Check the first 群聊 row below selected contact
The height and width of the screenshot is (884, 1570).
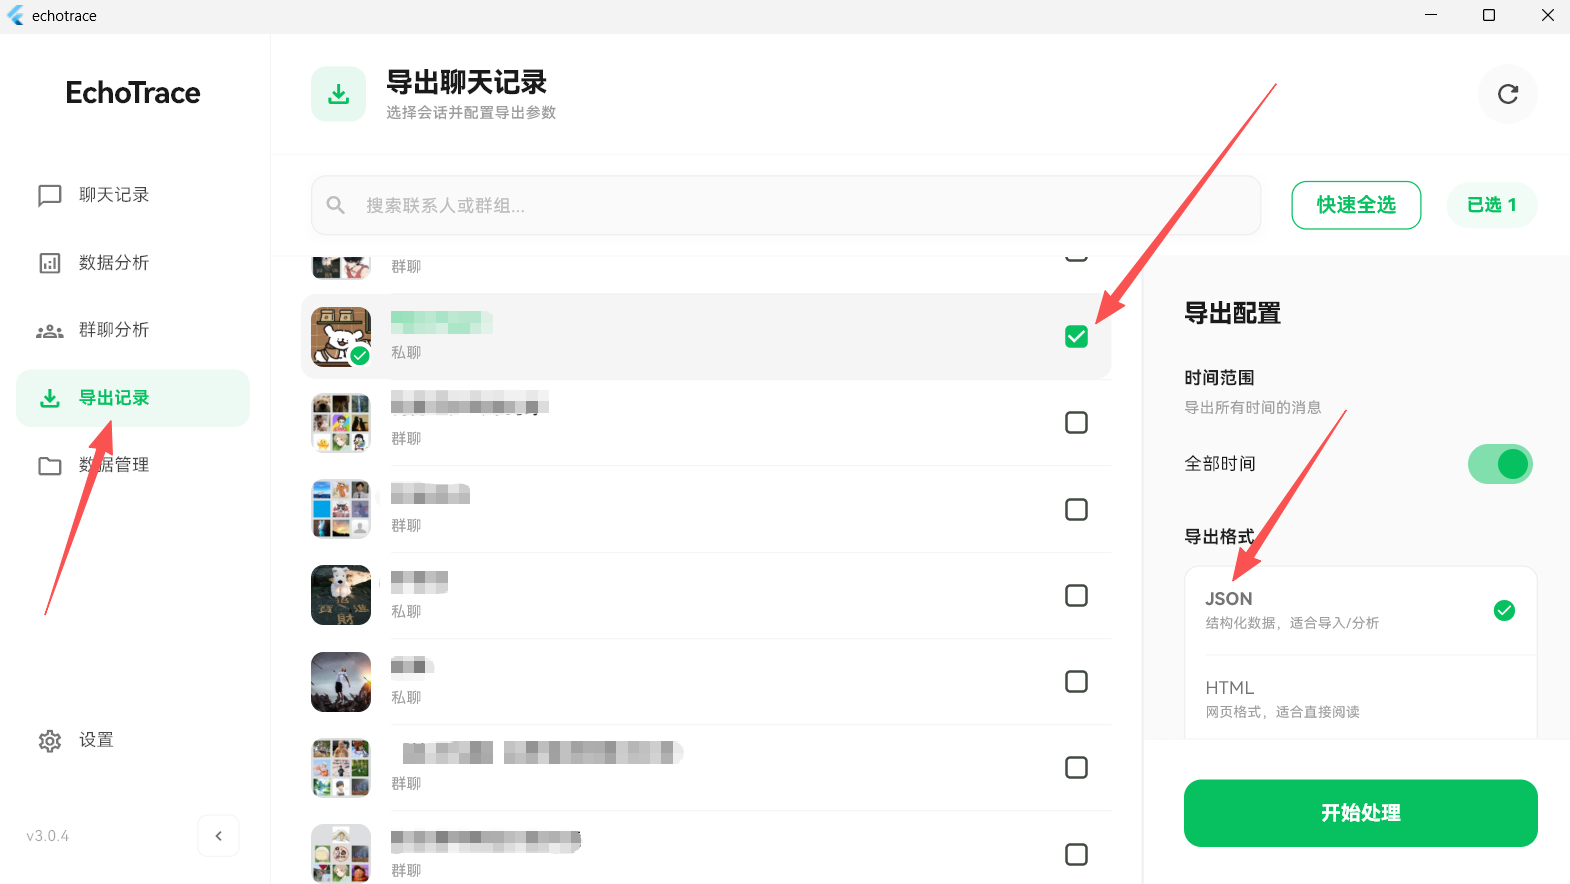[x=1076, y=423]
